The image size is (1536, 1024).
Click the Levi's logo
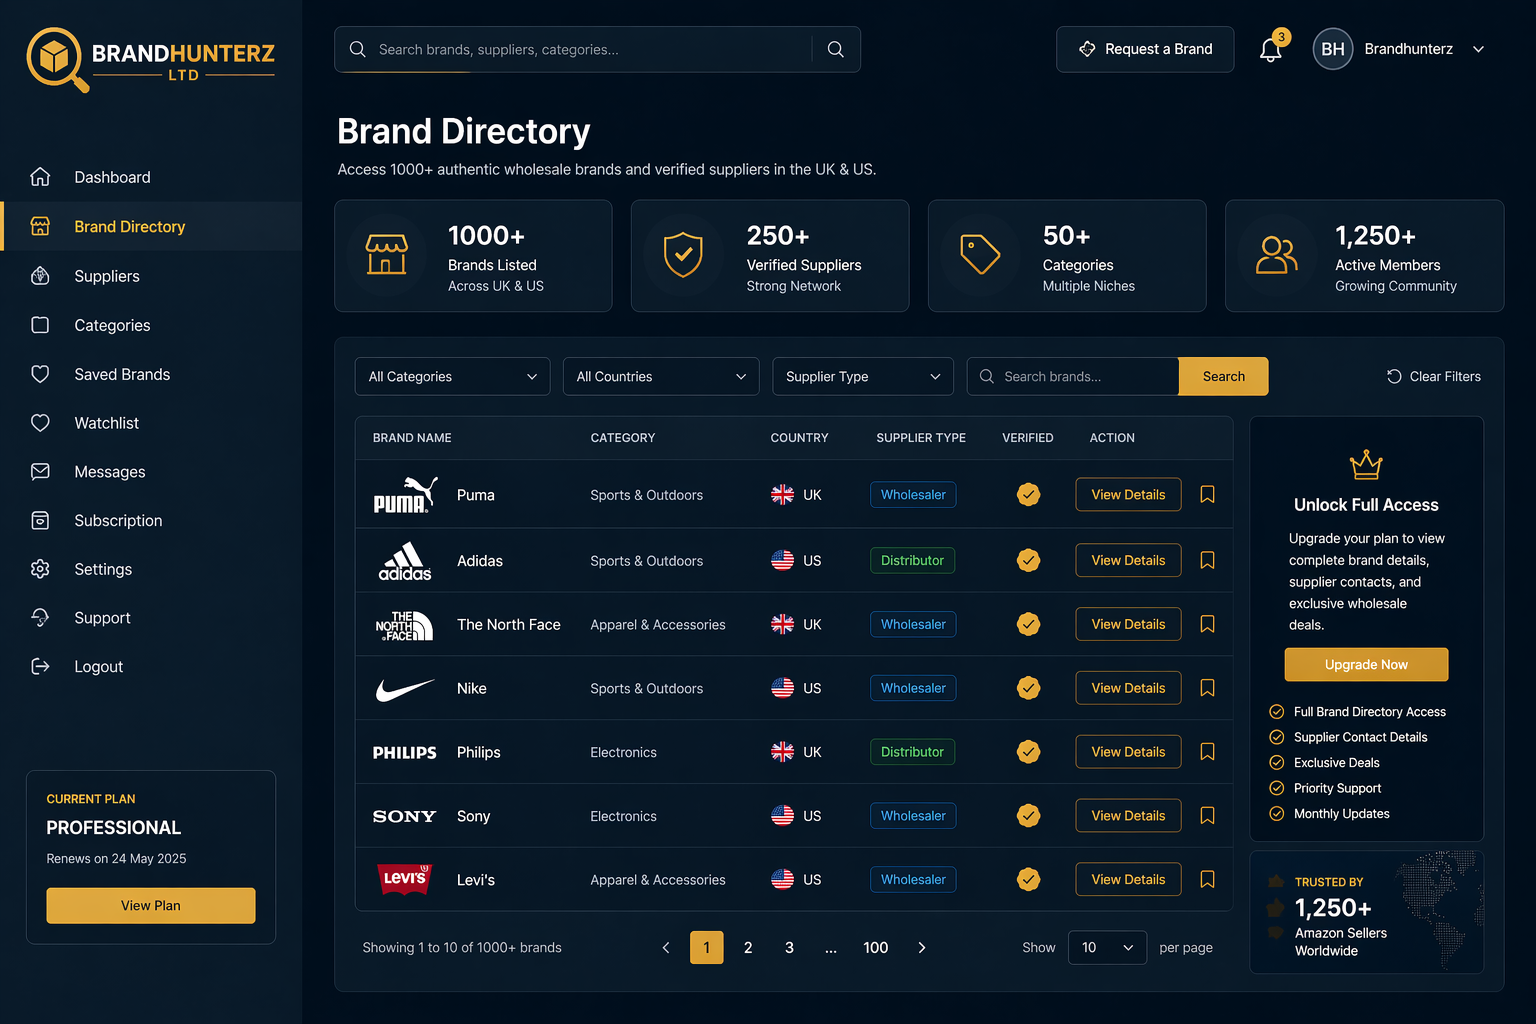(x=404, y=879)
